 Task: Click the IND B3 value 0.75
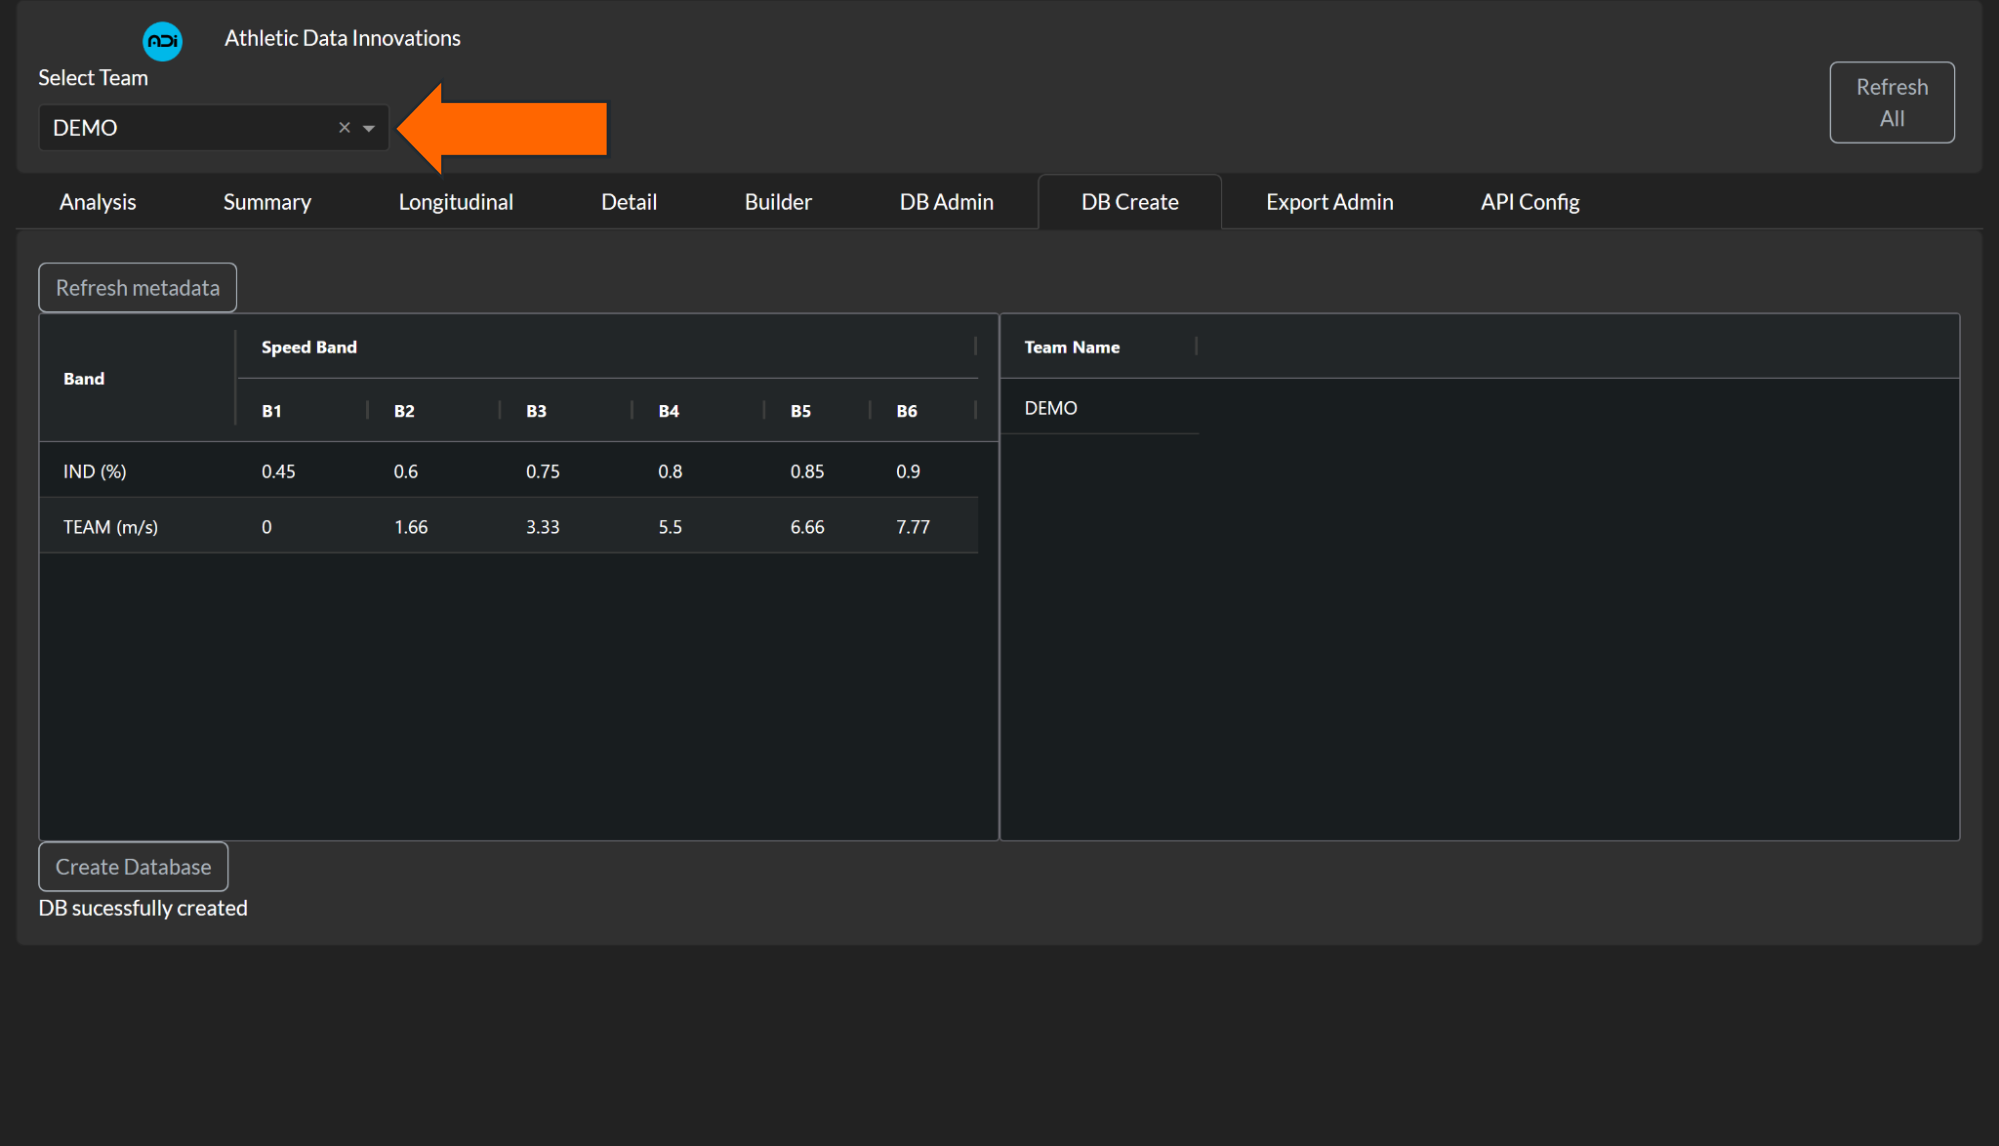click(543, 471)
